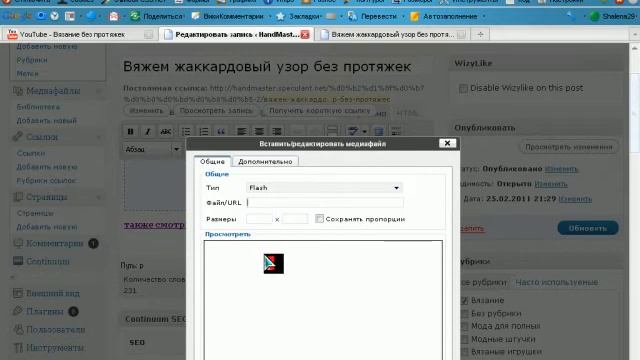
Task: Click Изменить next to Опубликовано status
Action: coord(561,169)
